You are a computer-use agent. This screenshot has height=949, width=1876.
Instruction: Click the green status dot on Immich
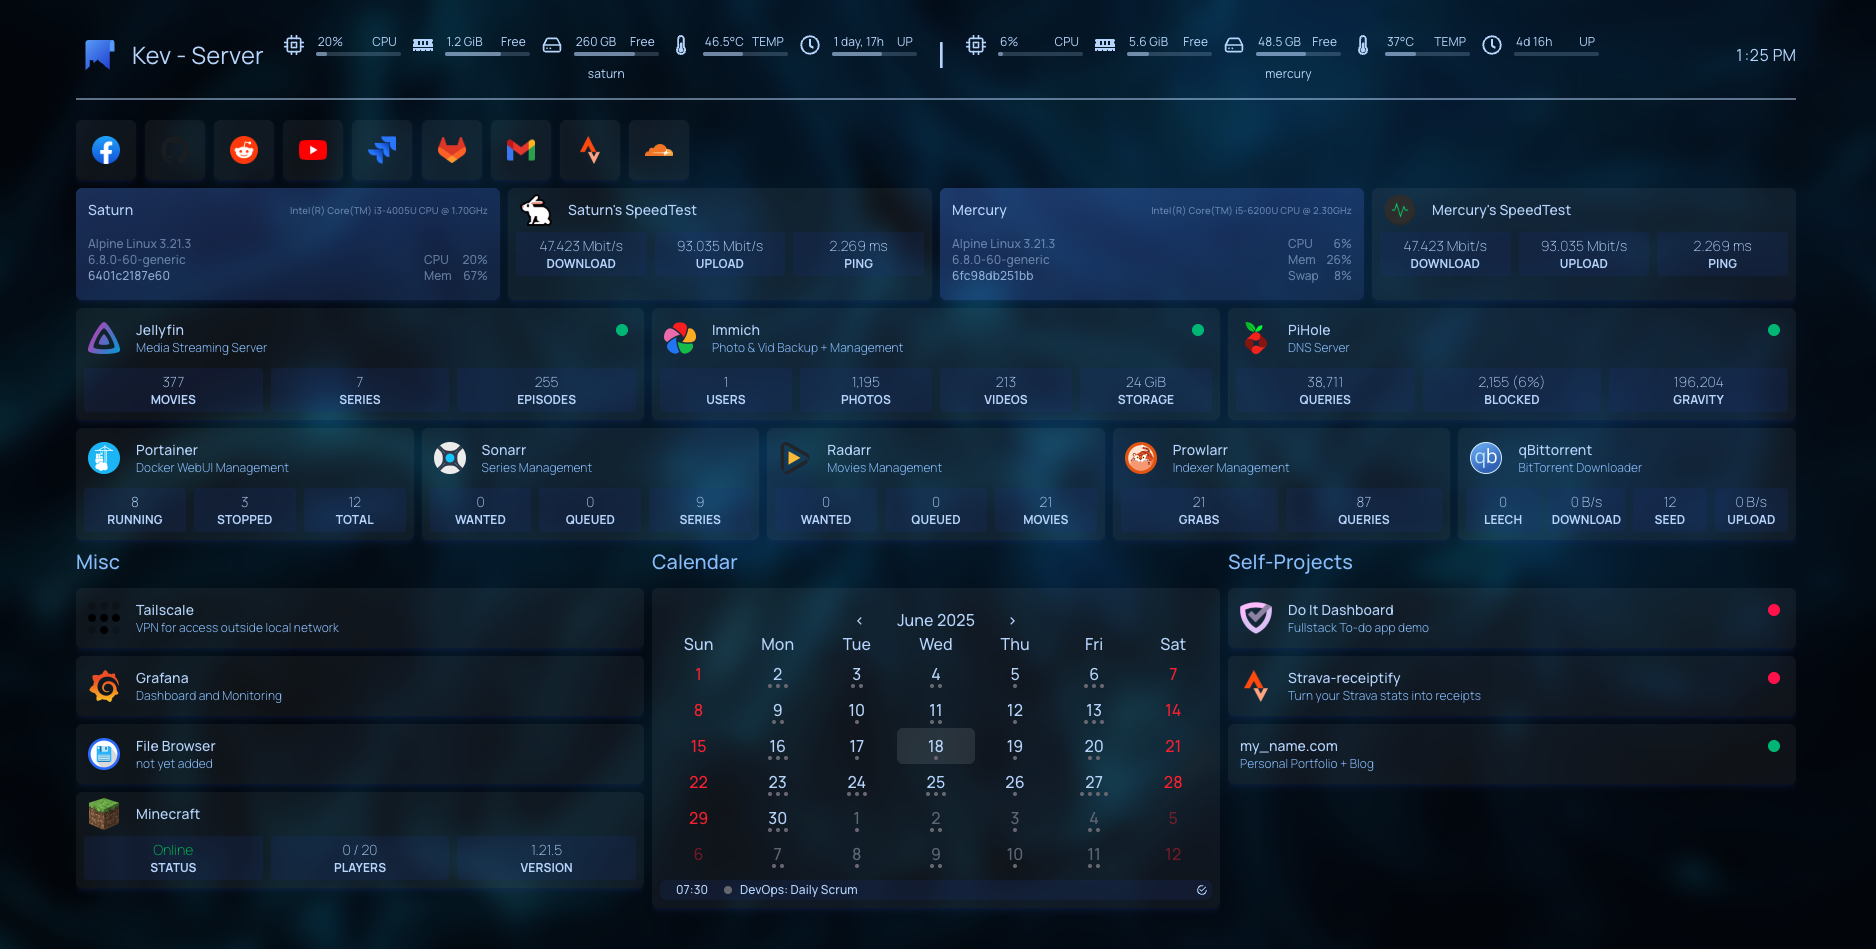click(x=1198, y=329)
